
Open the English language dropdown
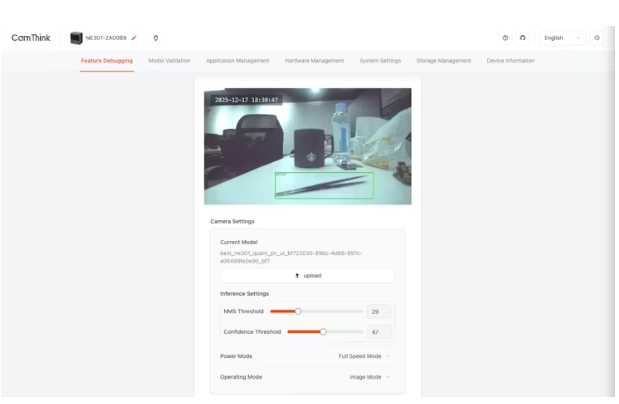[562, 38]
